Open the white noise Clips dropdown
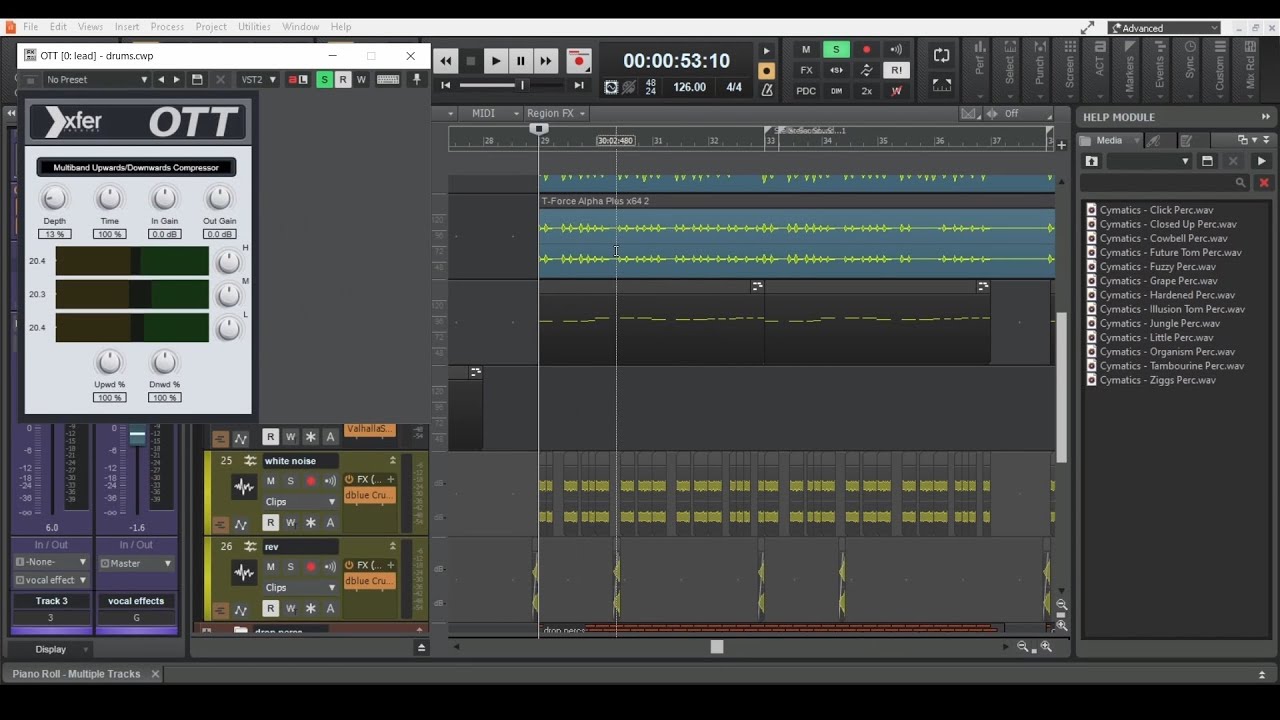This screenshot has width=1280, height=720. [300, 502]
